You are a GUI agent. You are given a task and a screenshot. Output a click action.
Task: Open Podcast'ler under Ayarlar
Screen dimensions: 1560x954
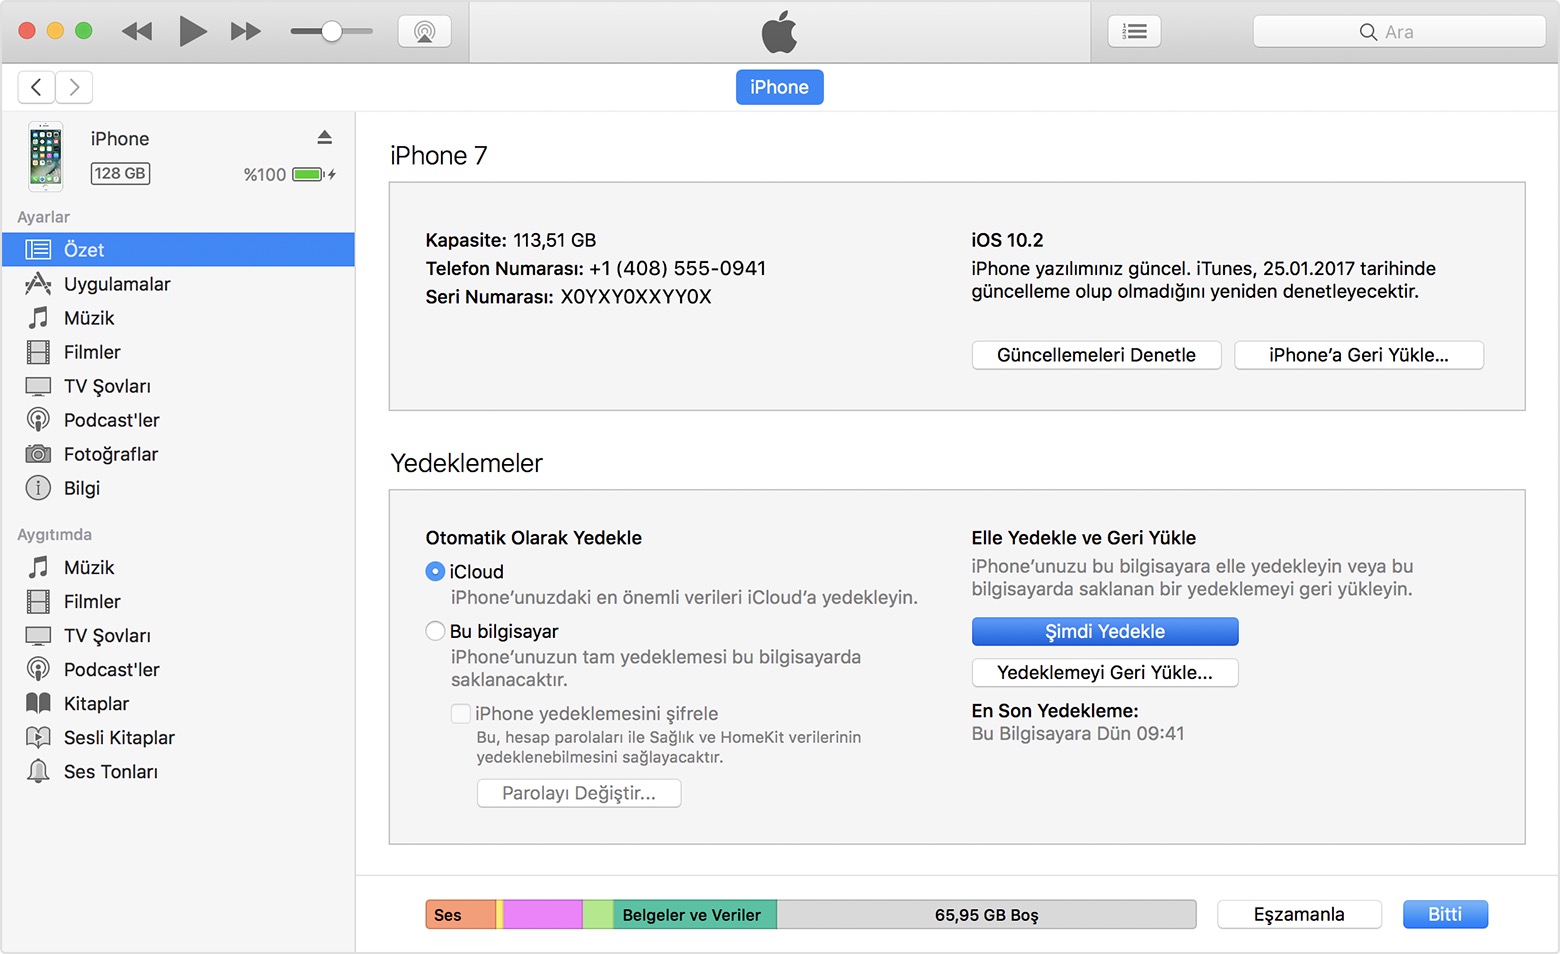[x=178, y=420]
